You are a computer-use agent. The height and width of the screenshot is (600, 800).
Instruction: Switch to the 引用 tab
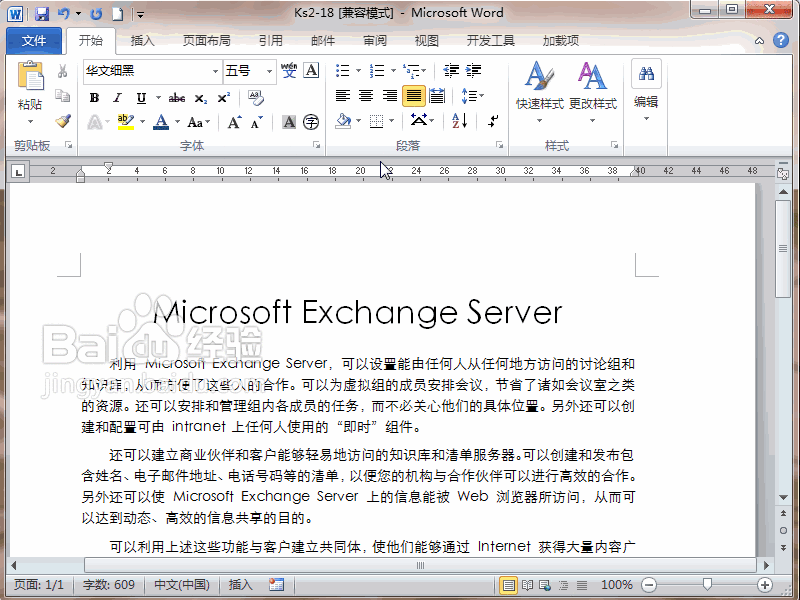coord(270,41)
